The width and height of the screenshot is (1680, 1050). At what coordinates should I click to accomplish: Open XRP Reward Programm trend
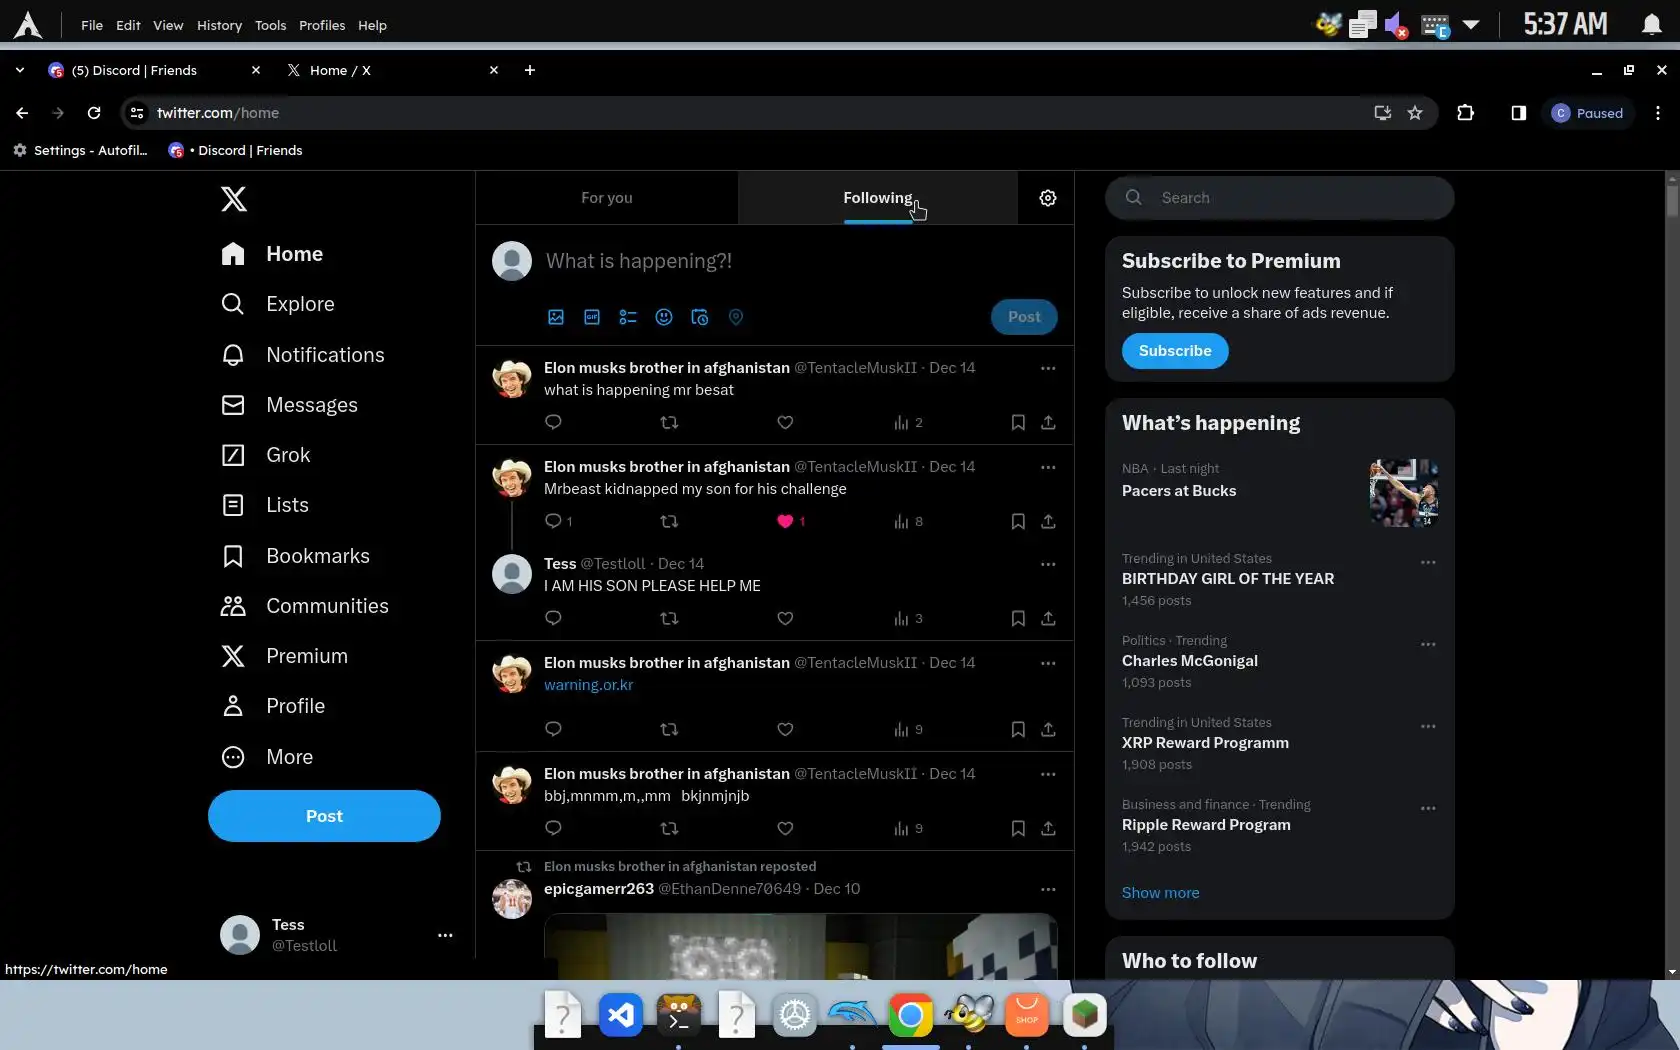click(x=1205, y=743)
